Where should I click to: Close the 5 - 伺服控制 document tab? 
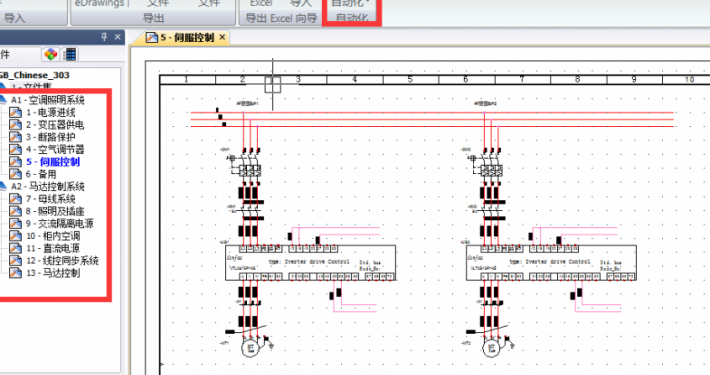[x=222, y=37]
